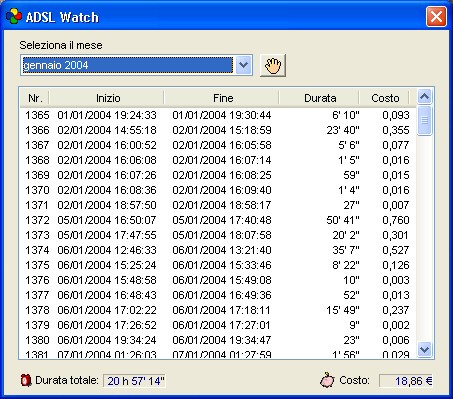Viewport: 453px width, 399px height.
Task: Select connection row 1369
Action: tap(217, 175)
